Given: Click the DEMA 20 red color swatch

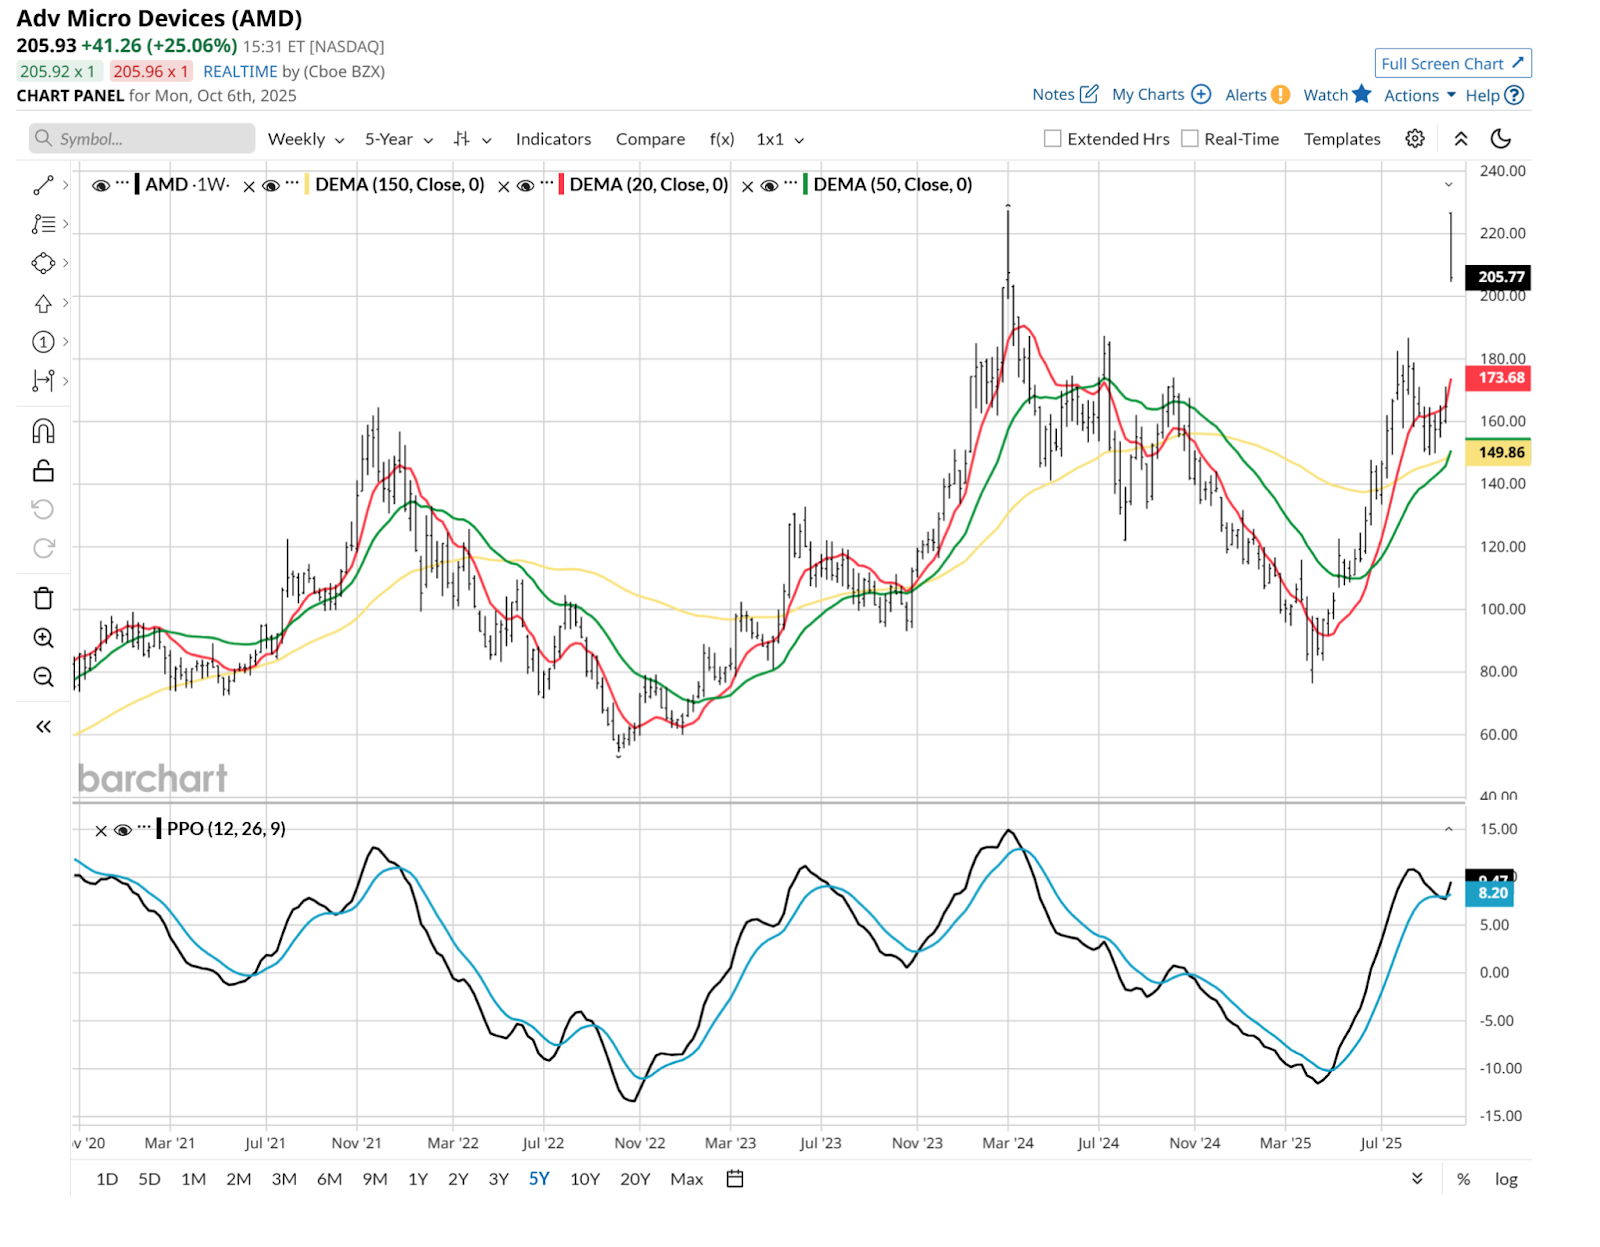Looking at the screenshot, I should pyautogui.click(x=561, y=185).
